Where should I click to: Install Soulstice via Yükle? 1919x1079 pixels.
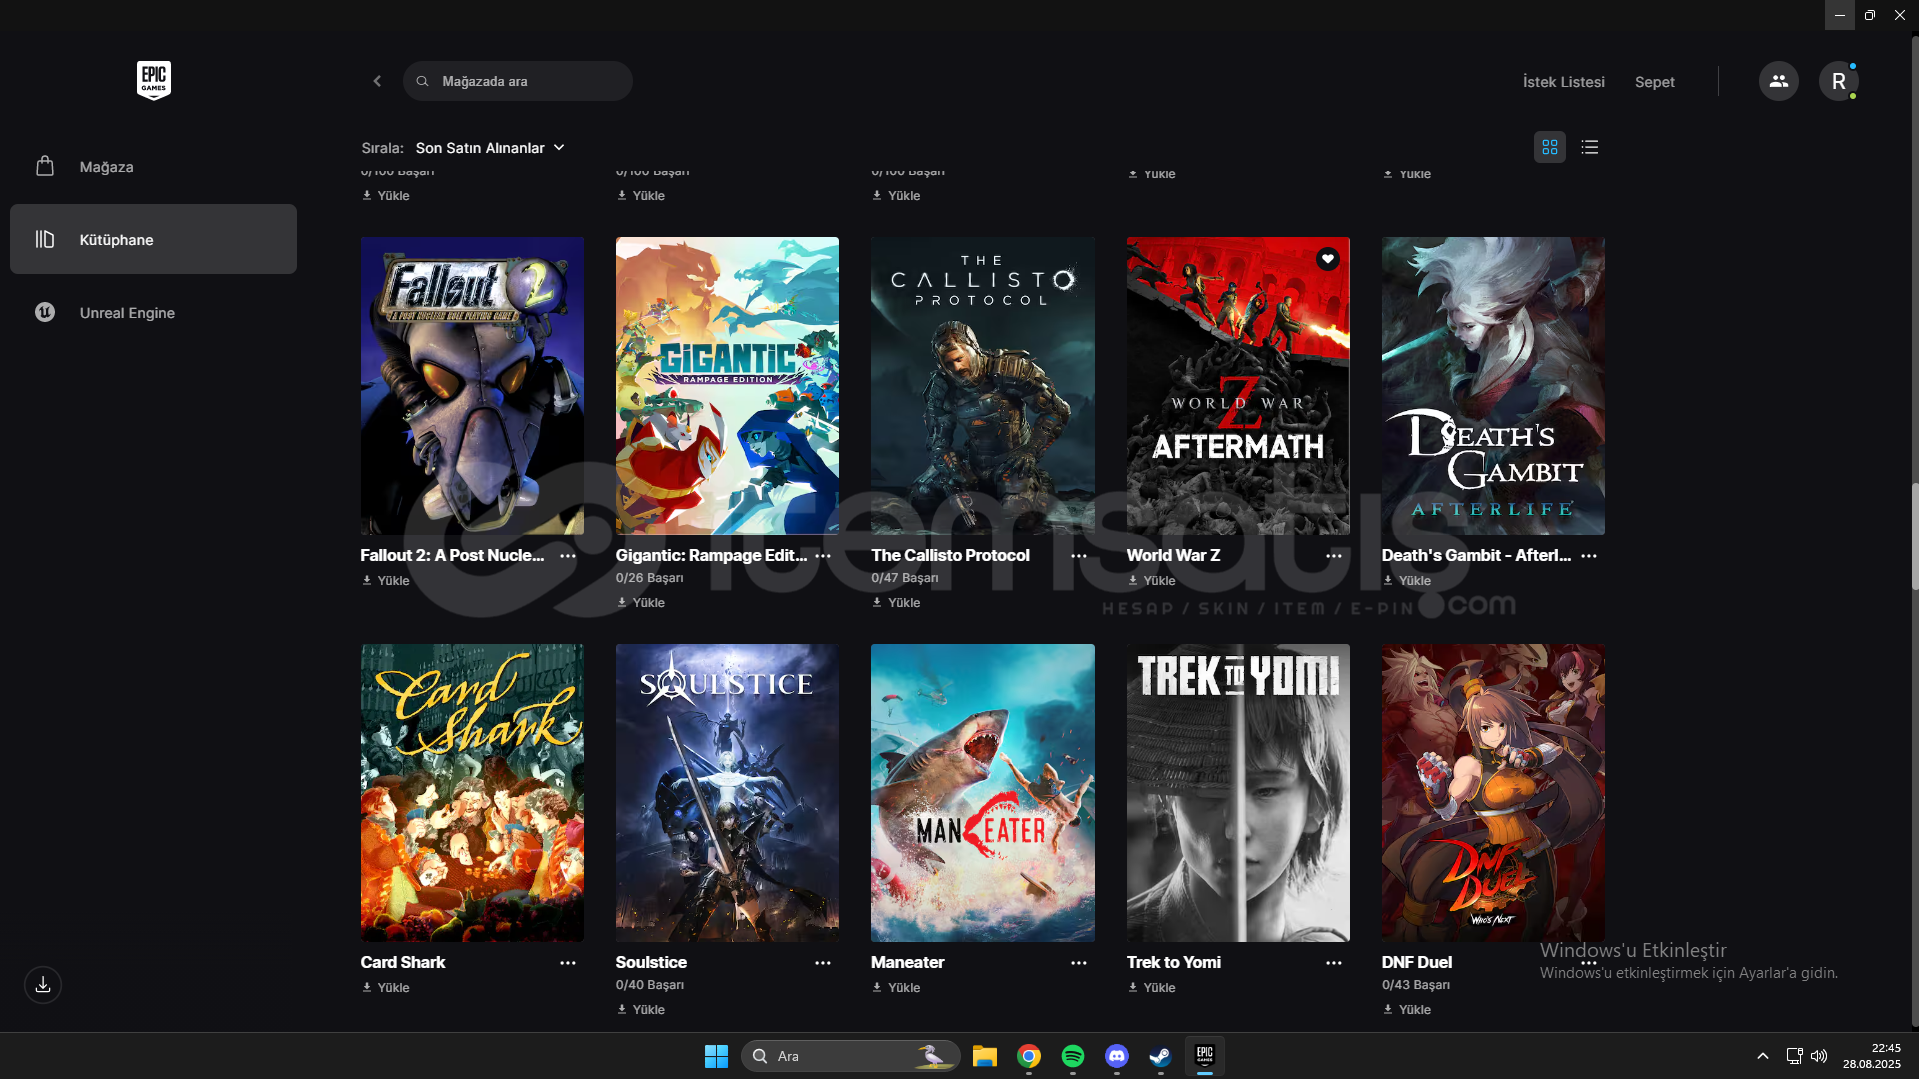click(641, 1010)
